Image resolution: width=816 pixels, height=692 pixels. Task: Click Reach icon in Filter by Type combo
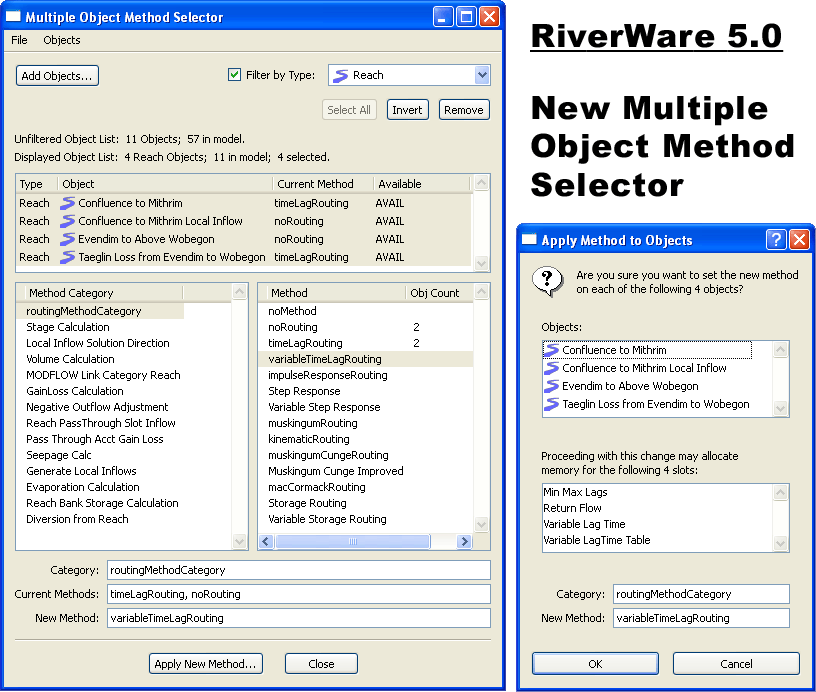pyautogui.click(x=341, y=75)
